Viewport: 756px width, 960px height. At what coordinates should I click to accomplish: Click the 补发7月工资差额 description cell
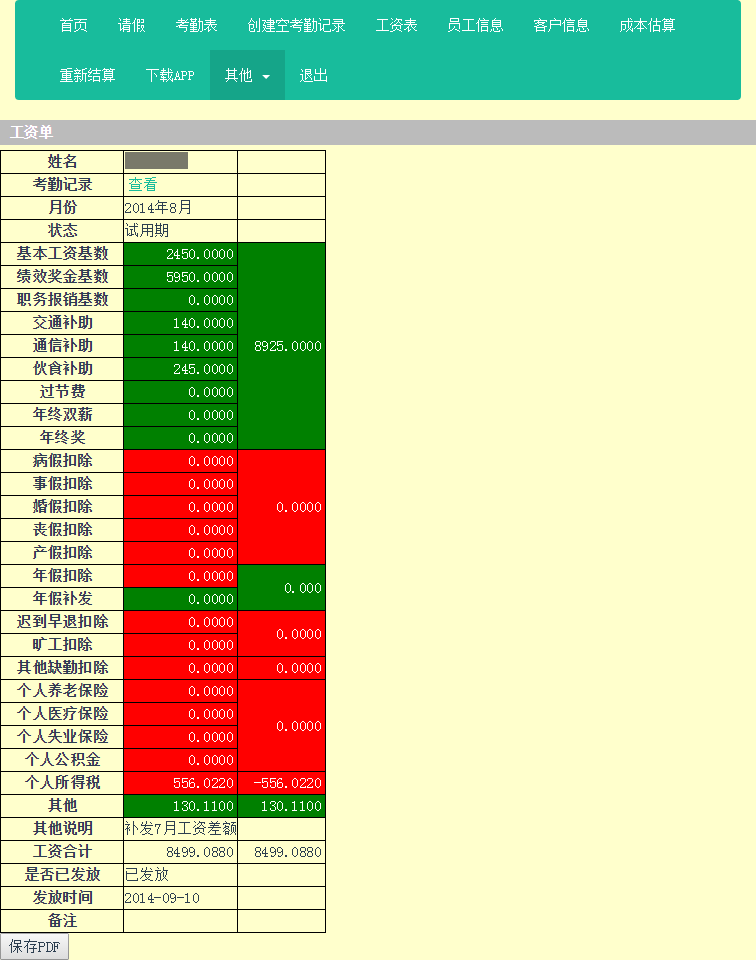(180, 829)
